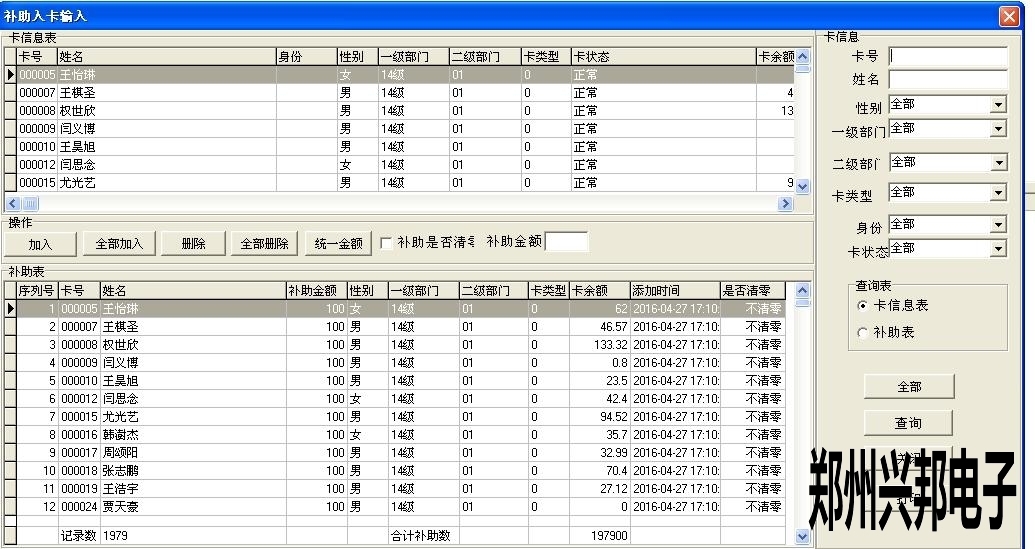The image size is (1035, 549).
Task: Open the 卡类型 combo box
Action: pyautogui.click(x=997, y=193)
